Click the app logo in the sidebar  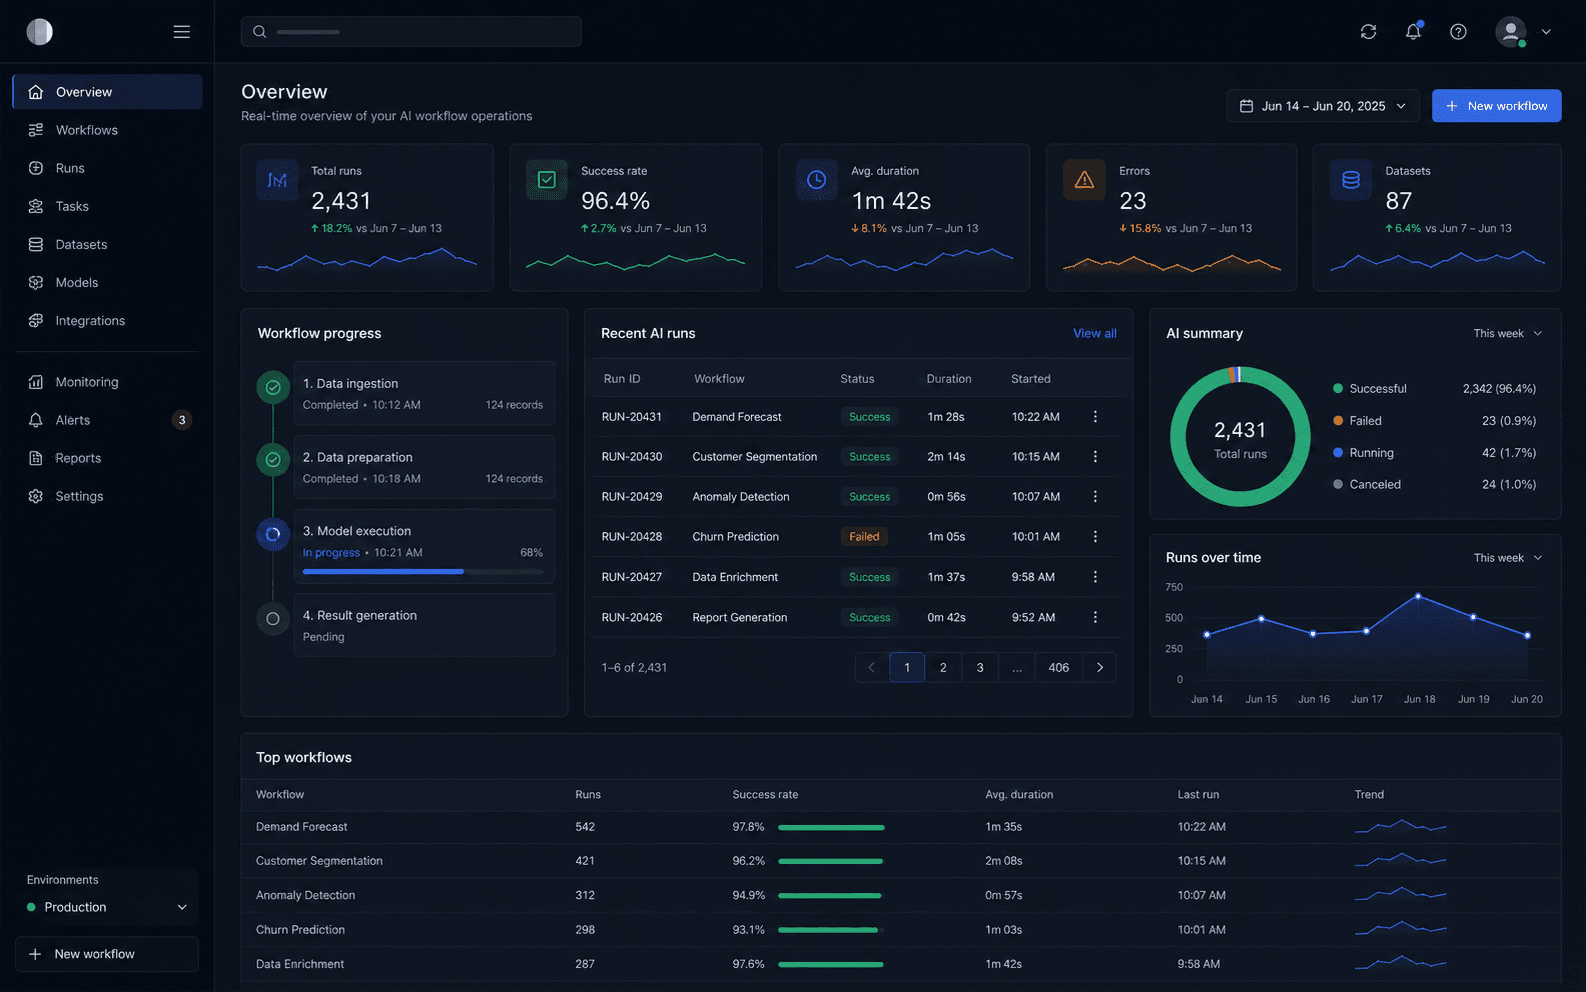point(39,32)
